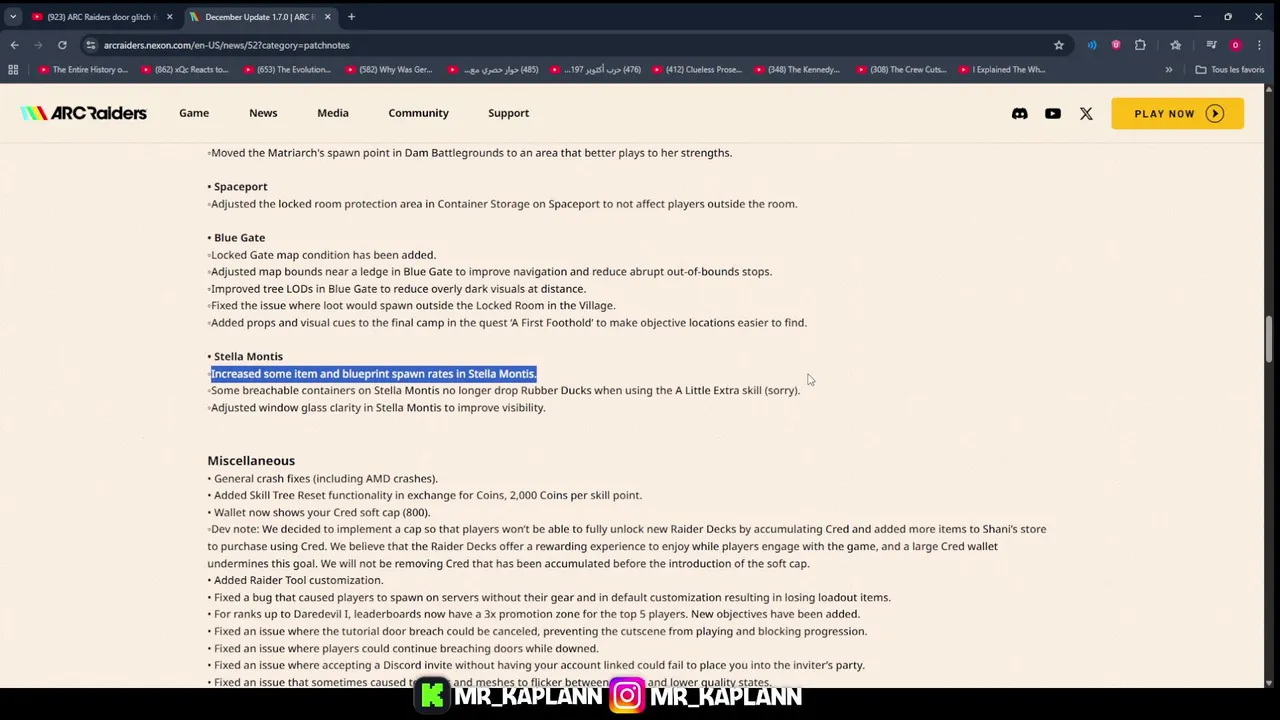Open the Media menu

coord(333,113)
